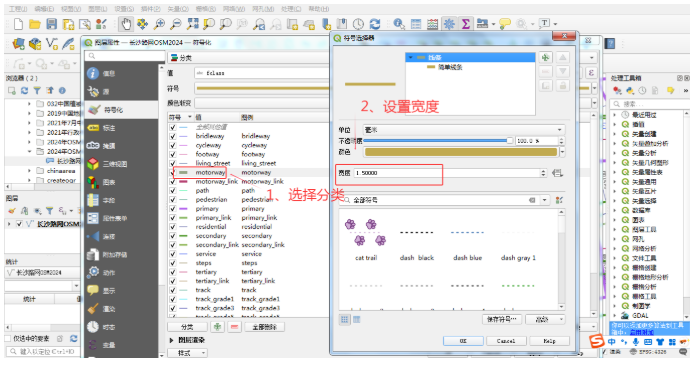The image size is (696, 366).
Task: Click Cancel in Symbol Selector dialog
Action: tap(506, 341)
